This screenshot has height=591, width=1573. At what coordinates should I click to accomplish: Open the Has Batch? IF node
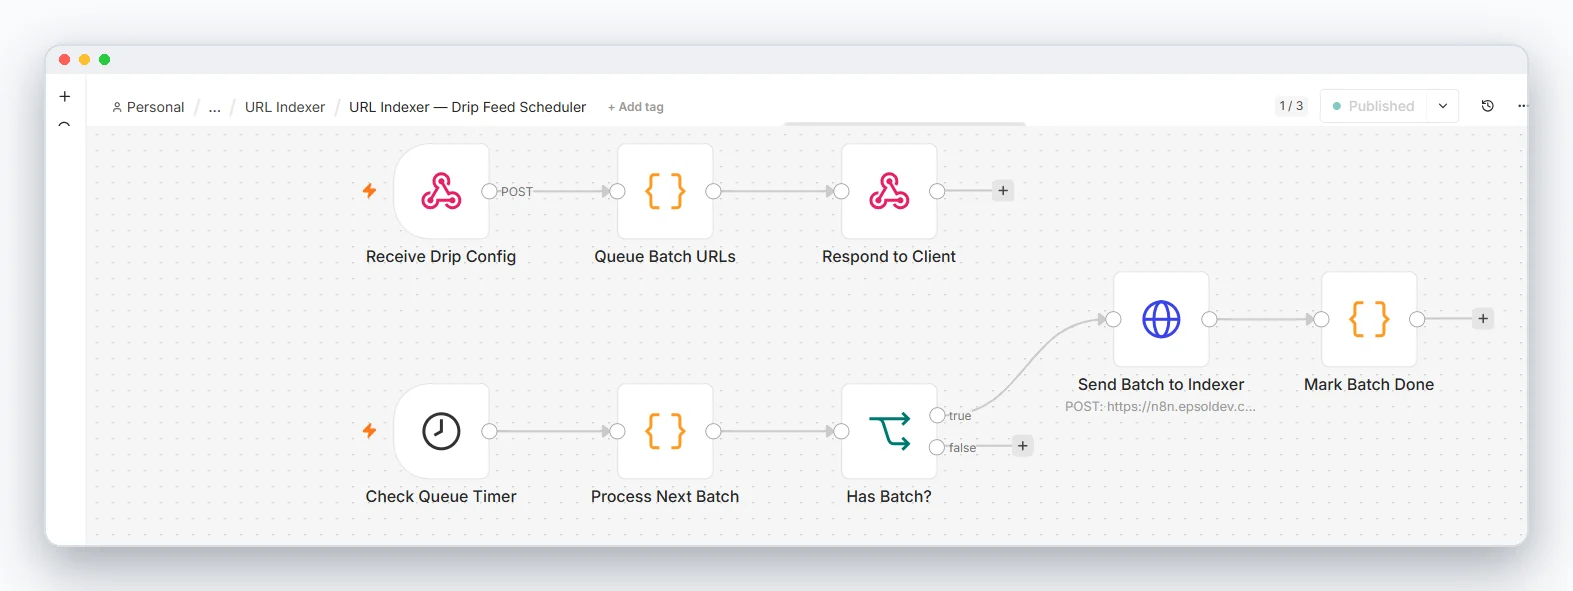(889, 431)
